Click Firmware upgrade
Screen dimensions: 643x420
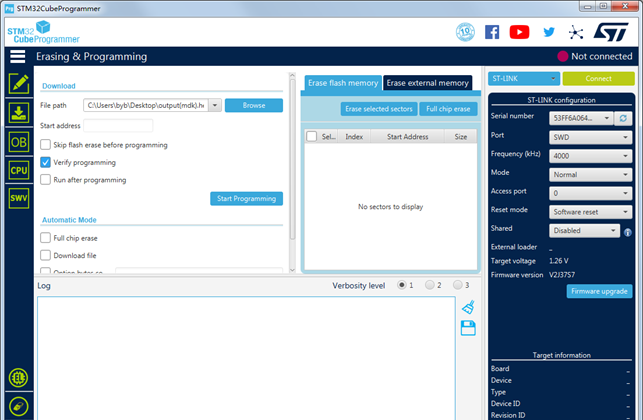(x=599, y=291)
